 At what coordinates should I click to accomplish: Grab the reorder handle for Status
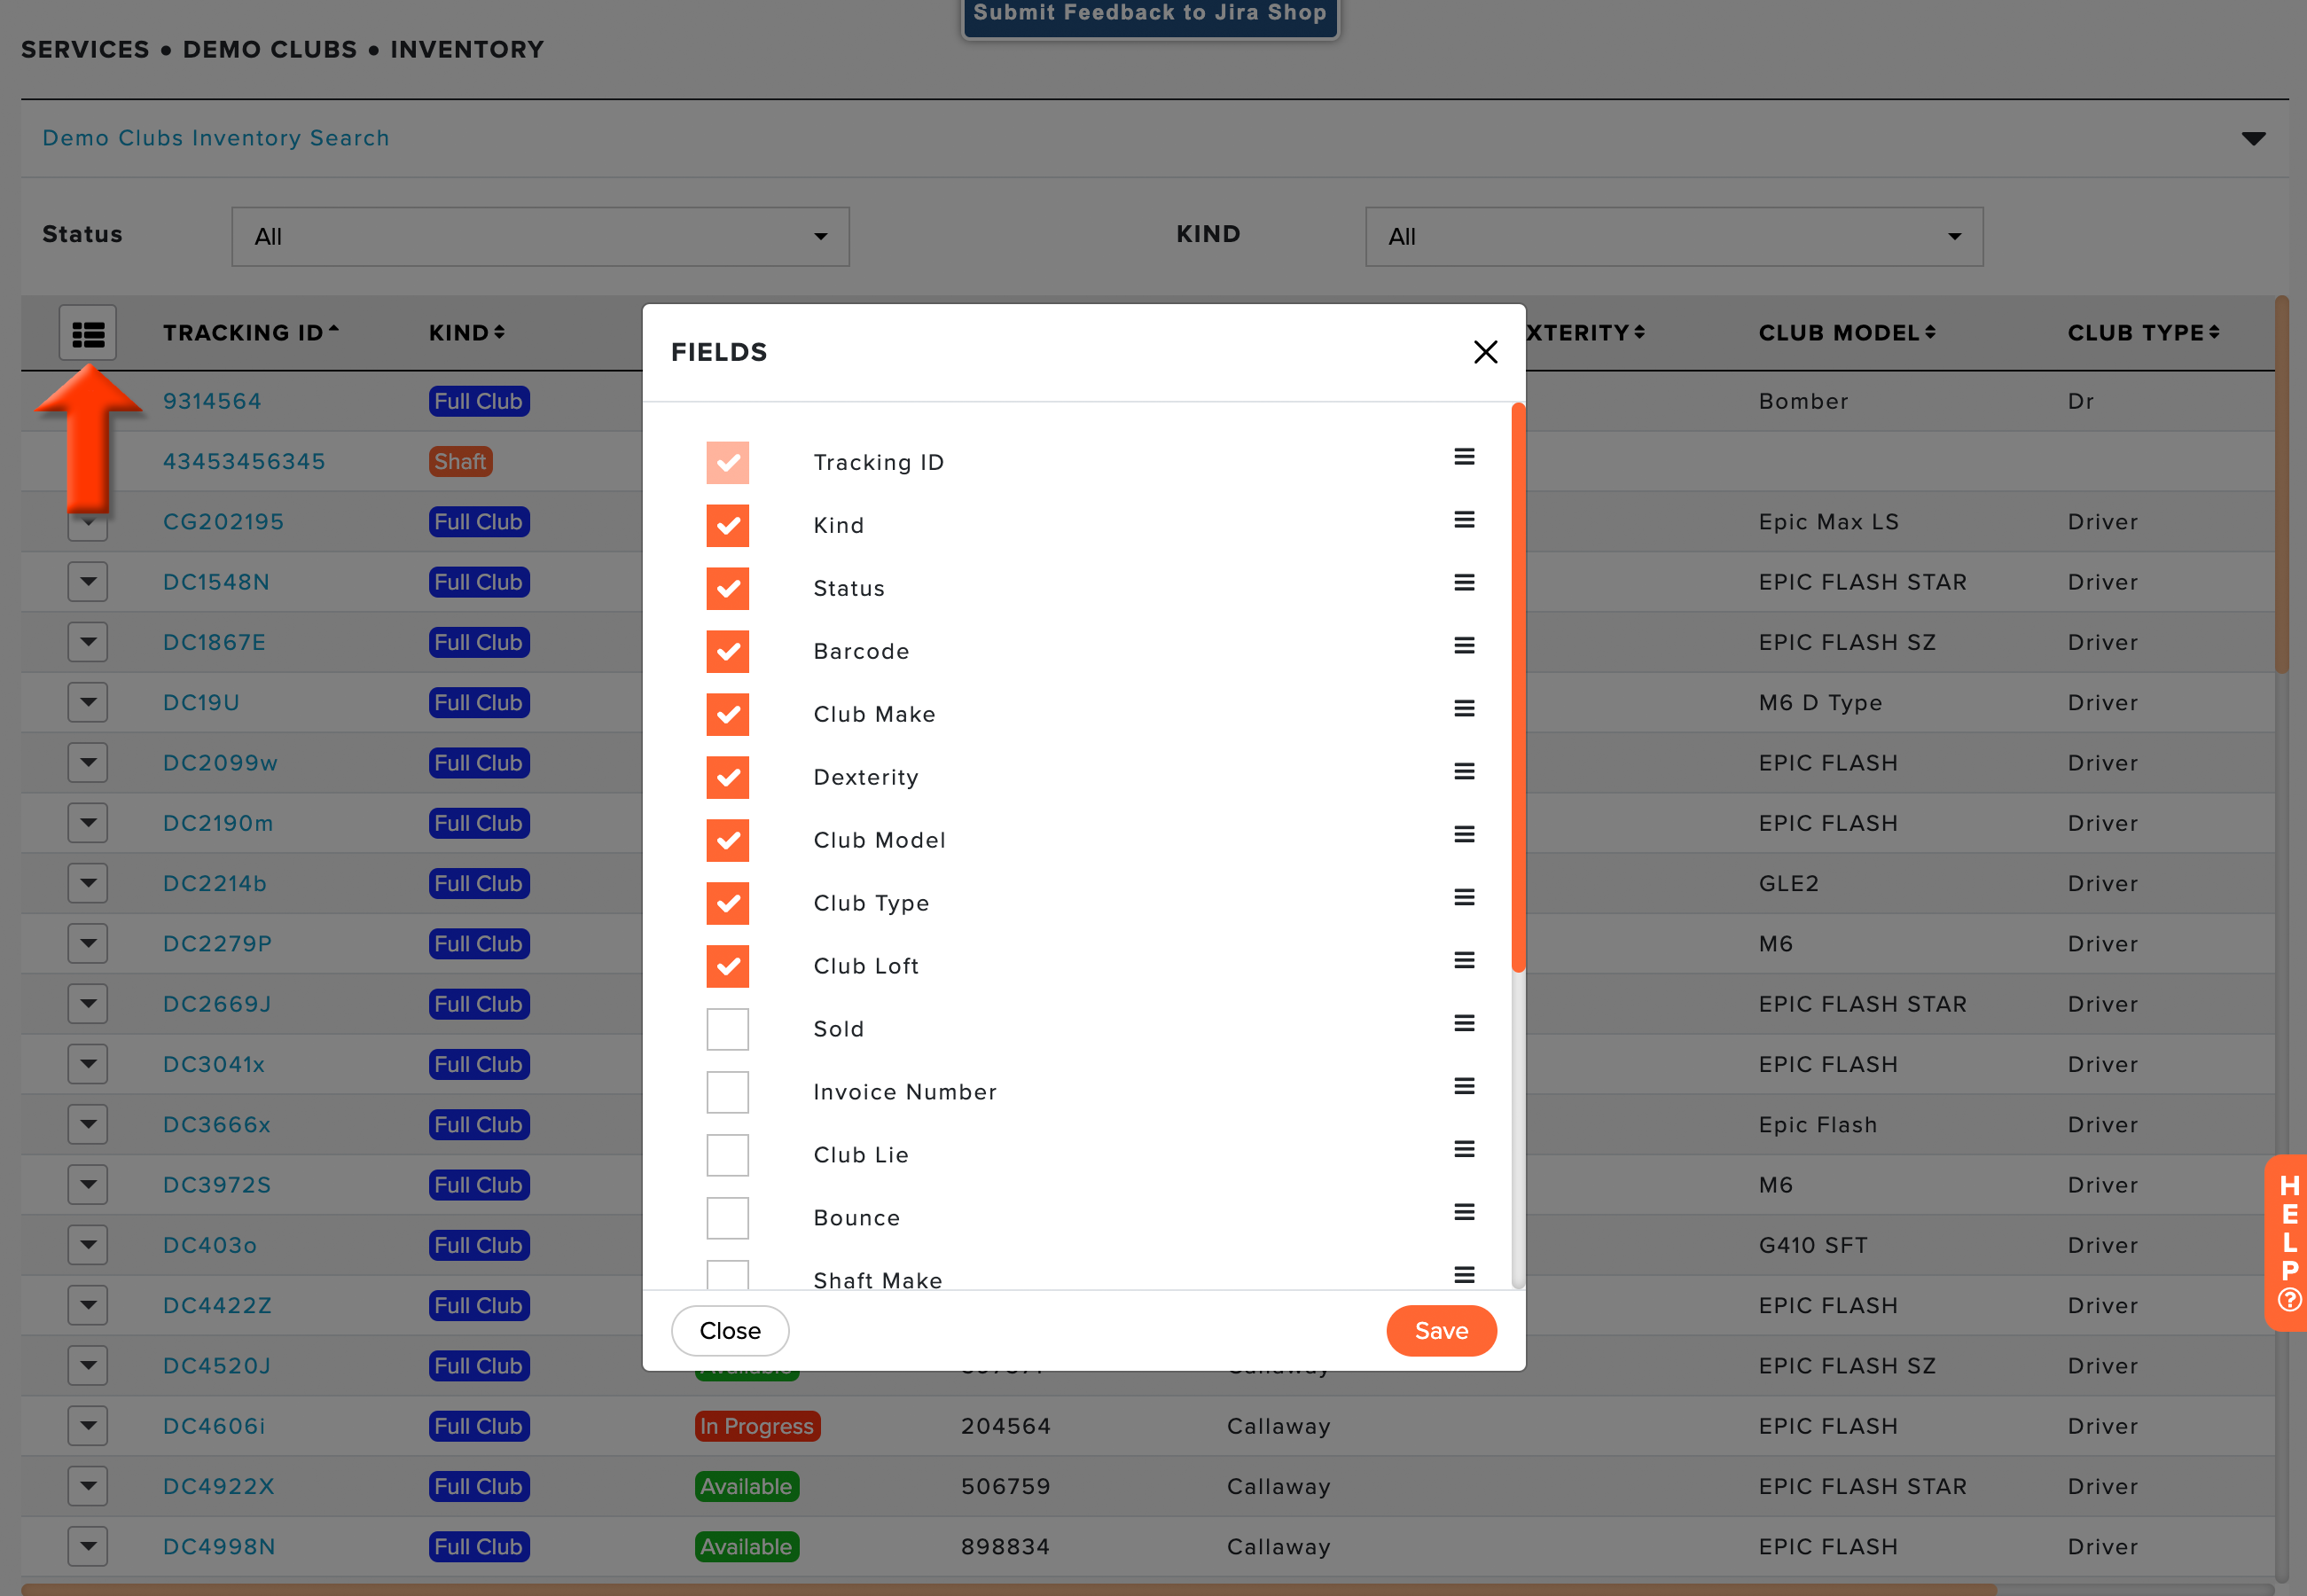point(1464,583)
